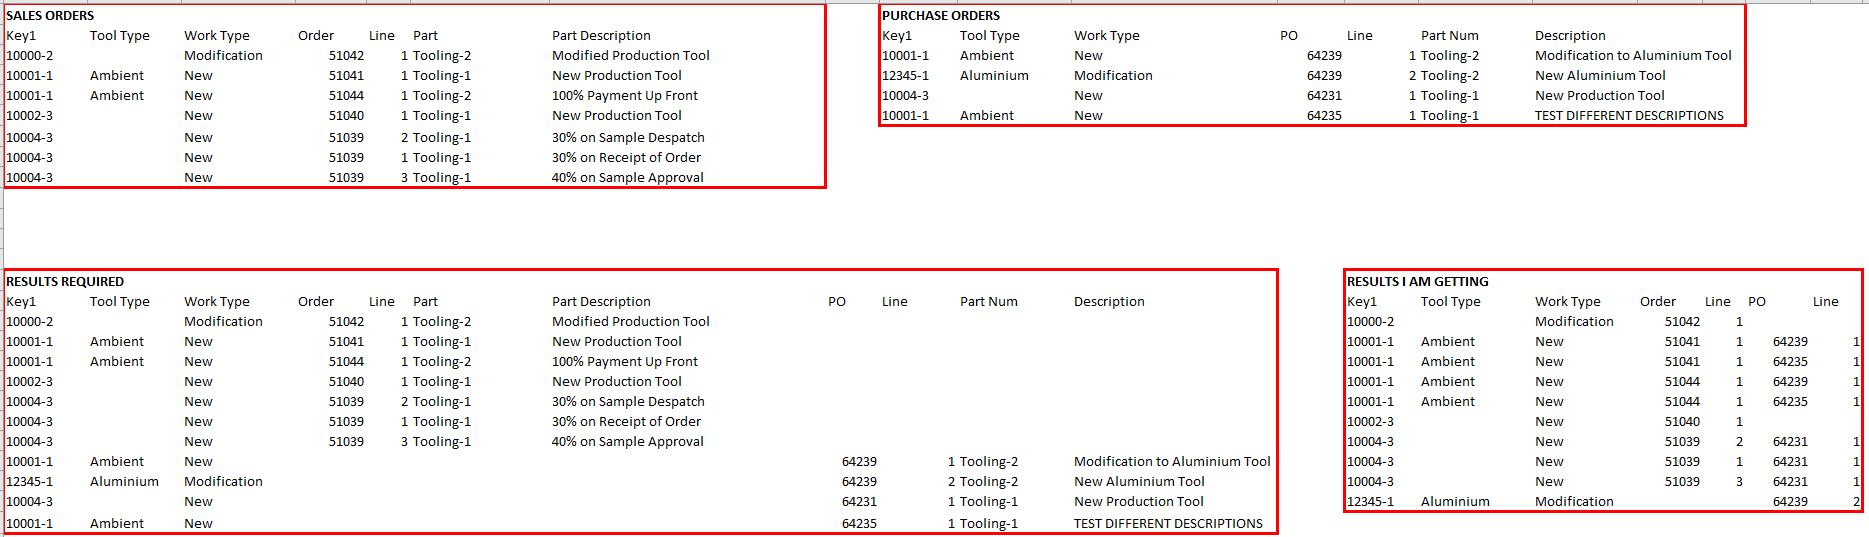Select key 10002-3 in Sales Orders table

[30, 116]
